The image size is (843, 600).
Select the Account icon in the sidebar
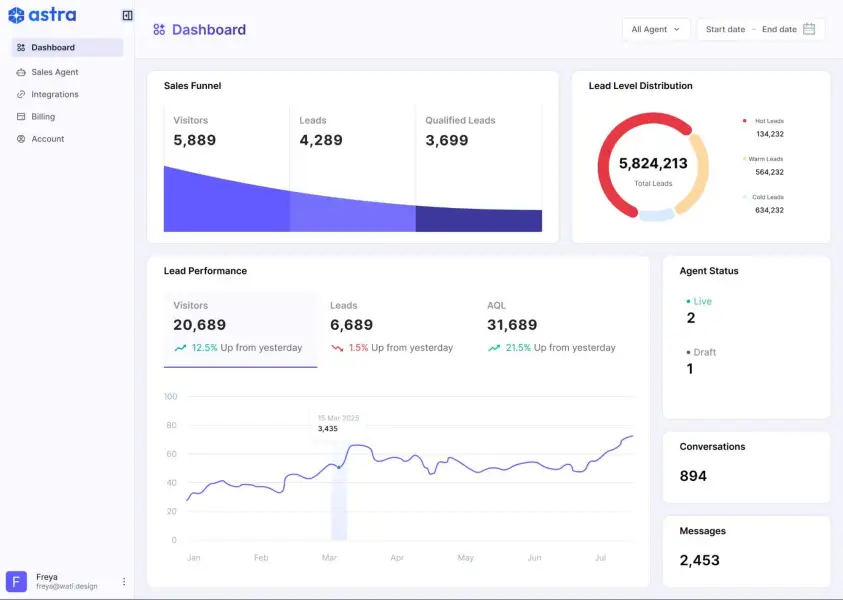point(22,139)
